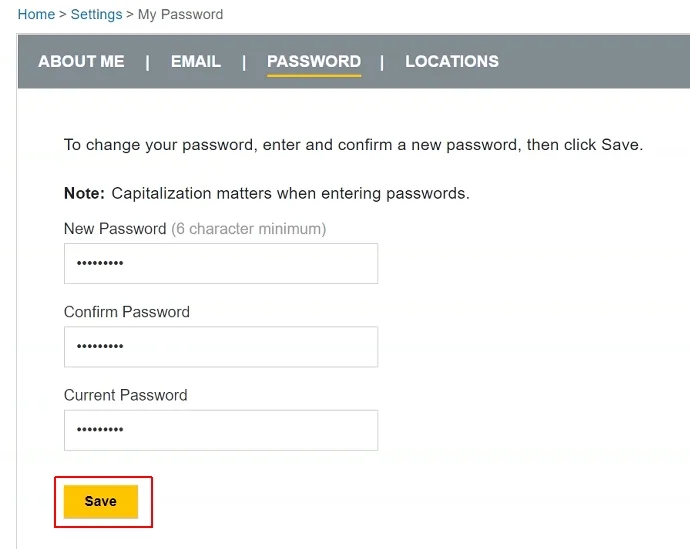Open the About Me tab

pos(81,61)
